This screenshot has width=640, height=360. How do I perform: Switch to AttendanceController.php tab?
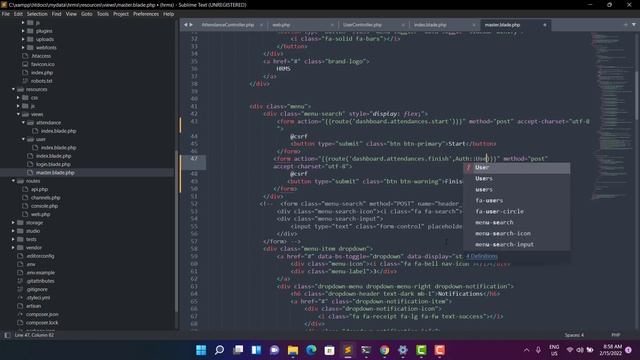pyautogui.click(x=228, y=25)
